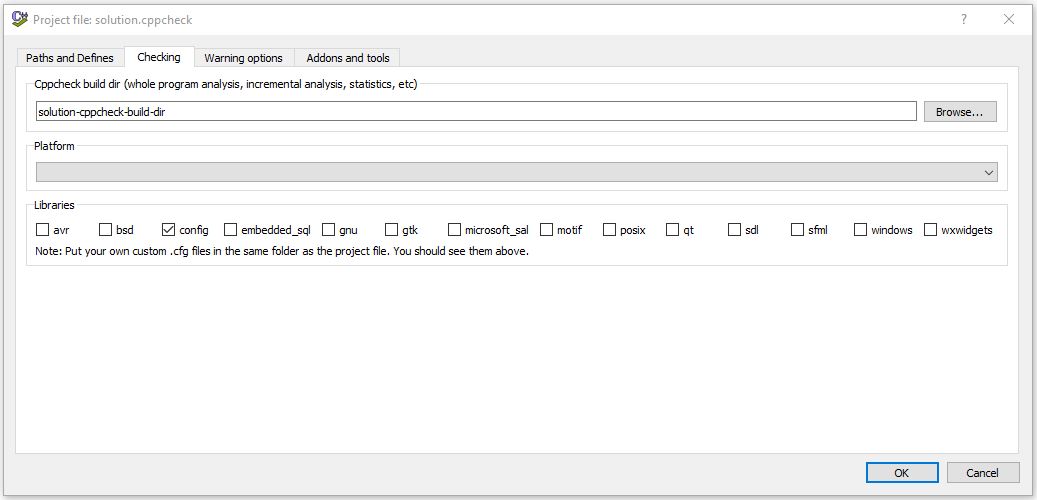This screenshot has height=500, width=1037.
Task: Check the posix library option
Action: tap(610, 229)
